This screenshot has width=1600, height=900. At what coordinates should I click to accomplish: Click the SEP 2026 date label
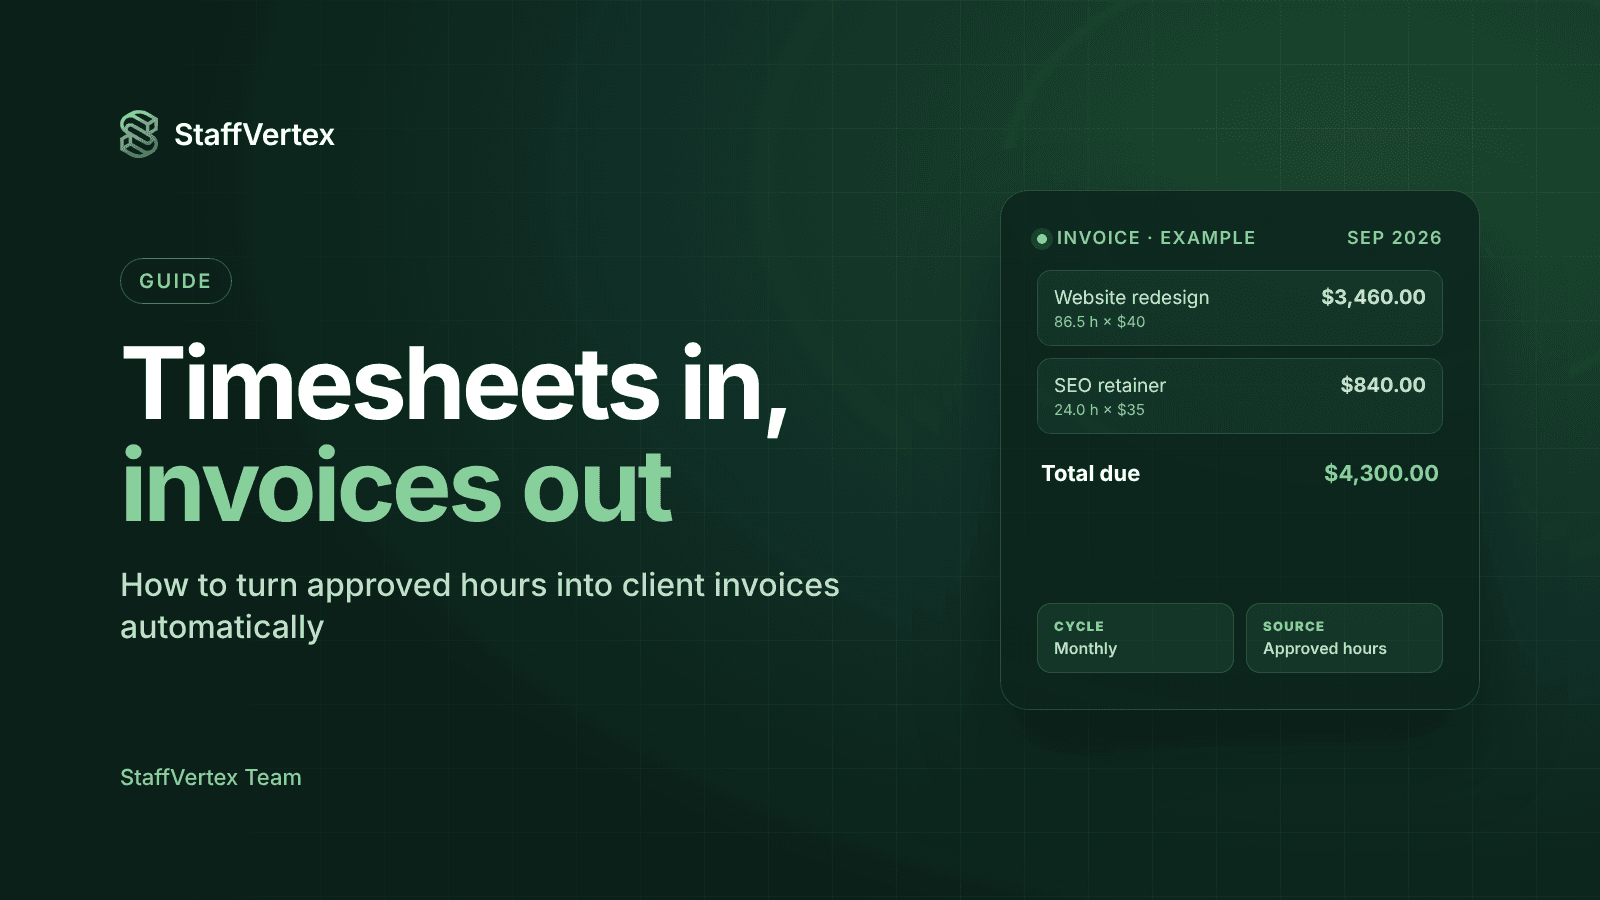1394,238
